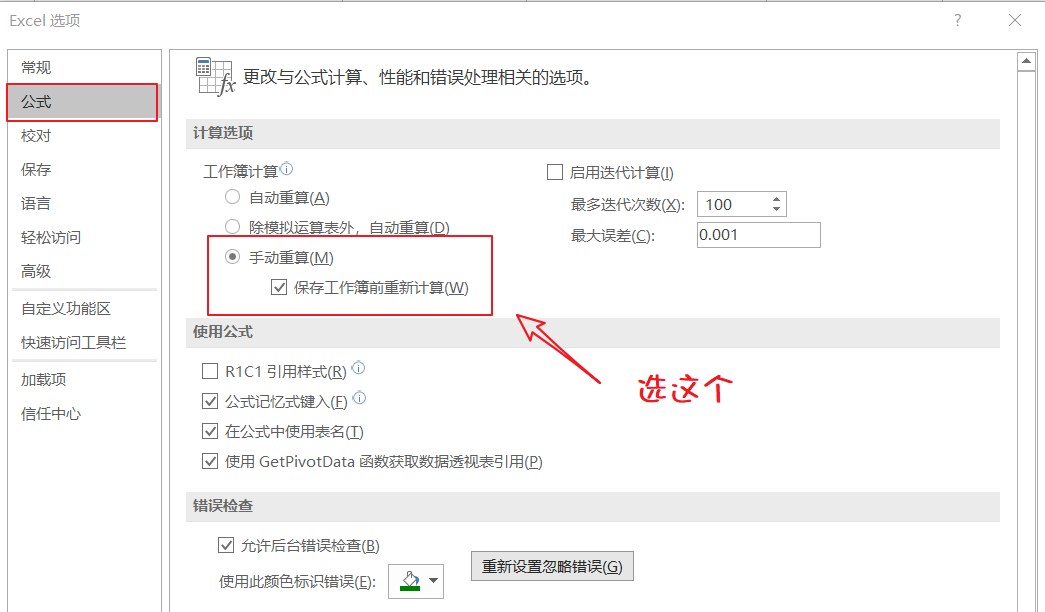Open the 自定义功能区 settings page
Viewport: 1045px width, 612px height.
click(x=65, y=309)
